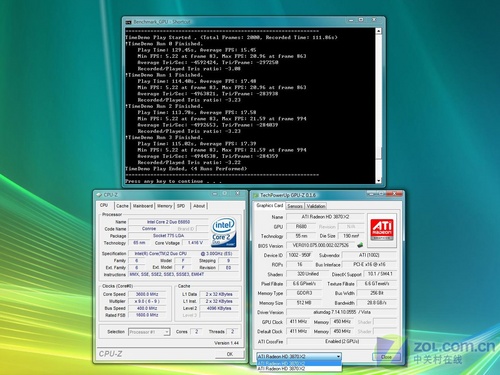Click the console vertical scrollbar thumb
Screen dimensions: 500x375
378,154
